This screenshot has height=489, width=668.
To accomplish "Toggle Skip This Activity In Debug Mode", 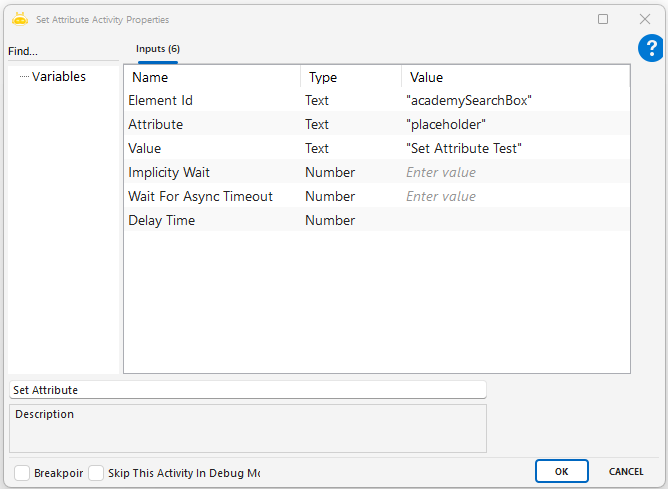I will tap(96, 472).
